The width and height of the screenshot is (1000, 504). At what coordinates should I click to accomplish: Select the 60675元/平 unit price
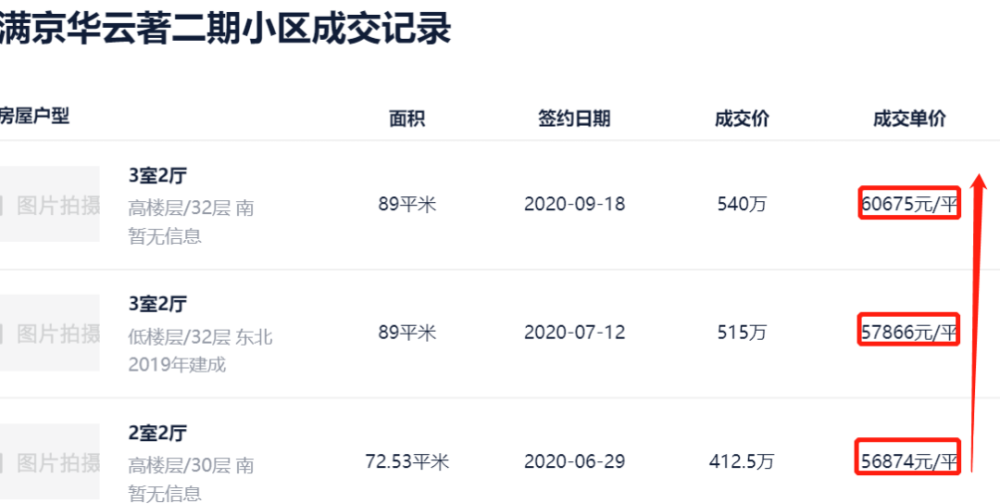pyautogui.click(x=909, y=204)
